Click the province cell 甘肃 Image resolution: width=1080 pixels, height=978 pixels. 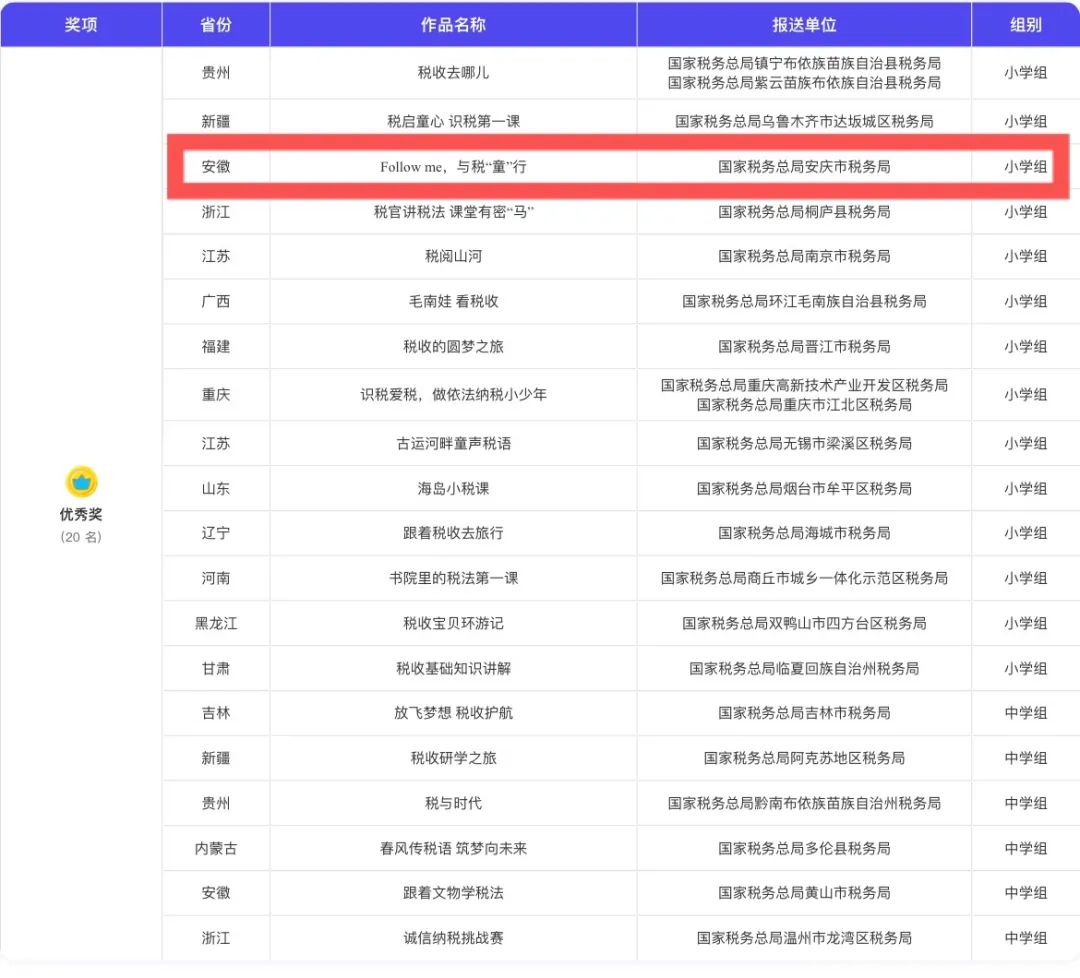[x=216, y=668]
